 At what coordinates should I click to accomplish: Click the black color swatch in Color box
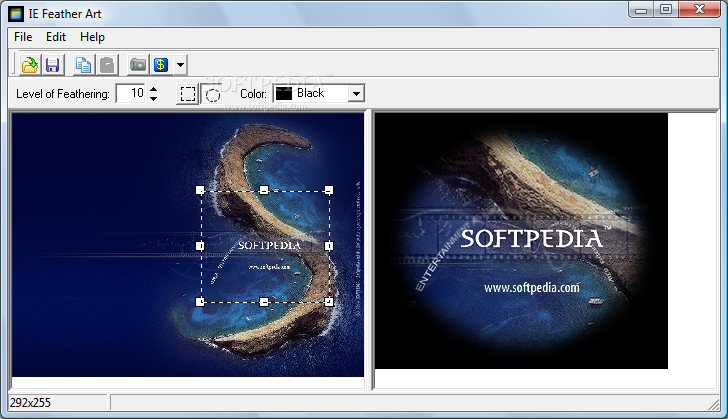tap(284, 93)
